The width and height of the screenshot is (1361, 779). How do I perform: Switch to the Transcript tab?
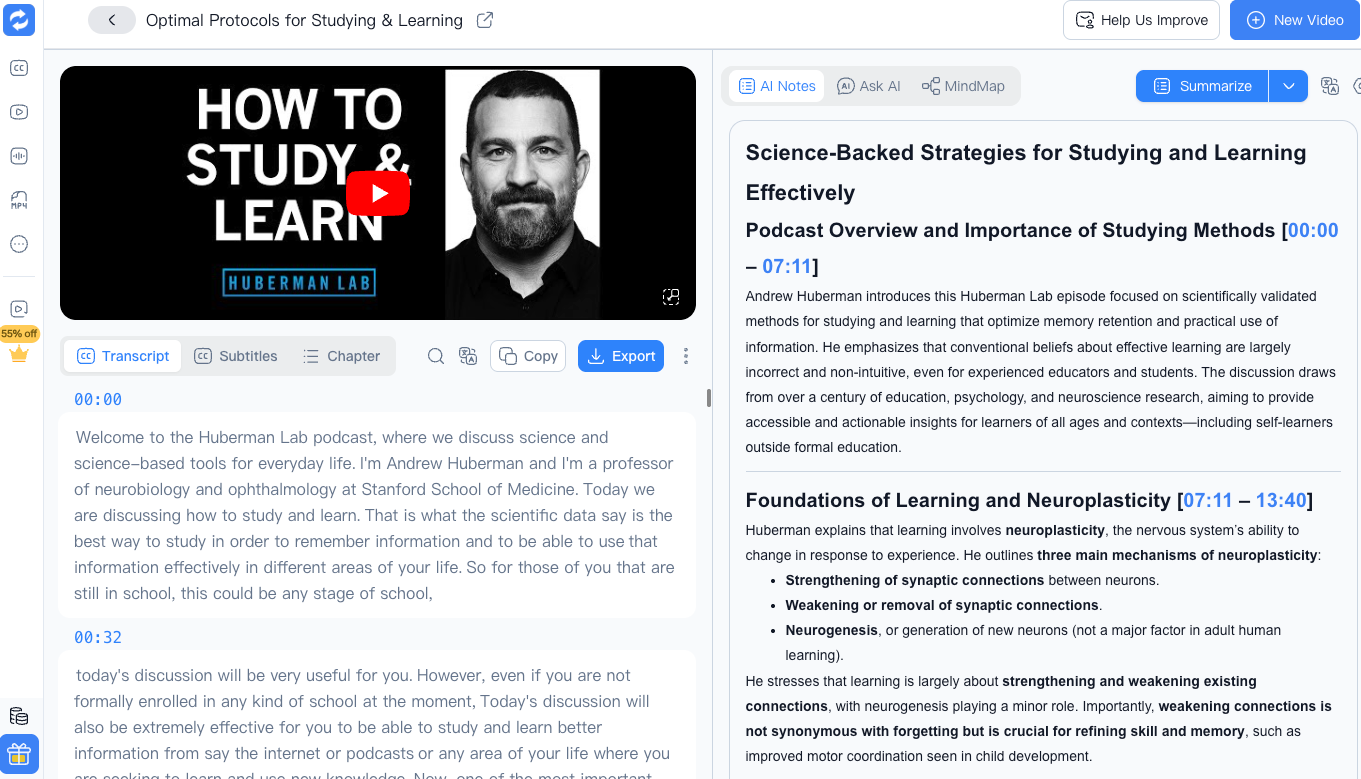(123, 356)
